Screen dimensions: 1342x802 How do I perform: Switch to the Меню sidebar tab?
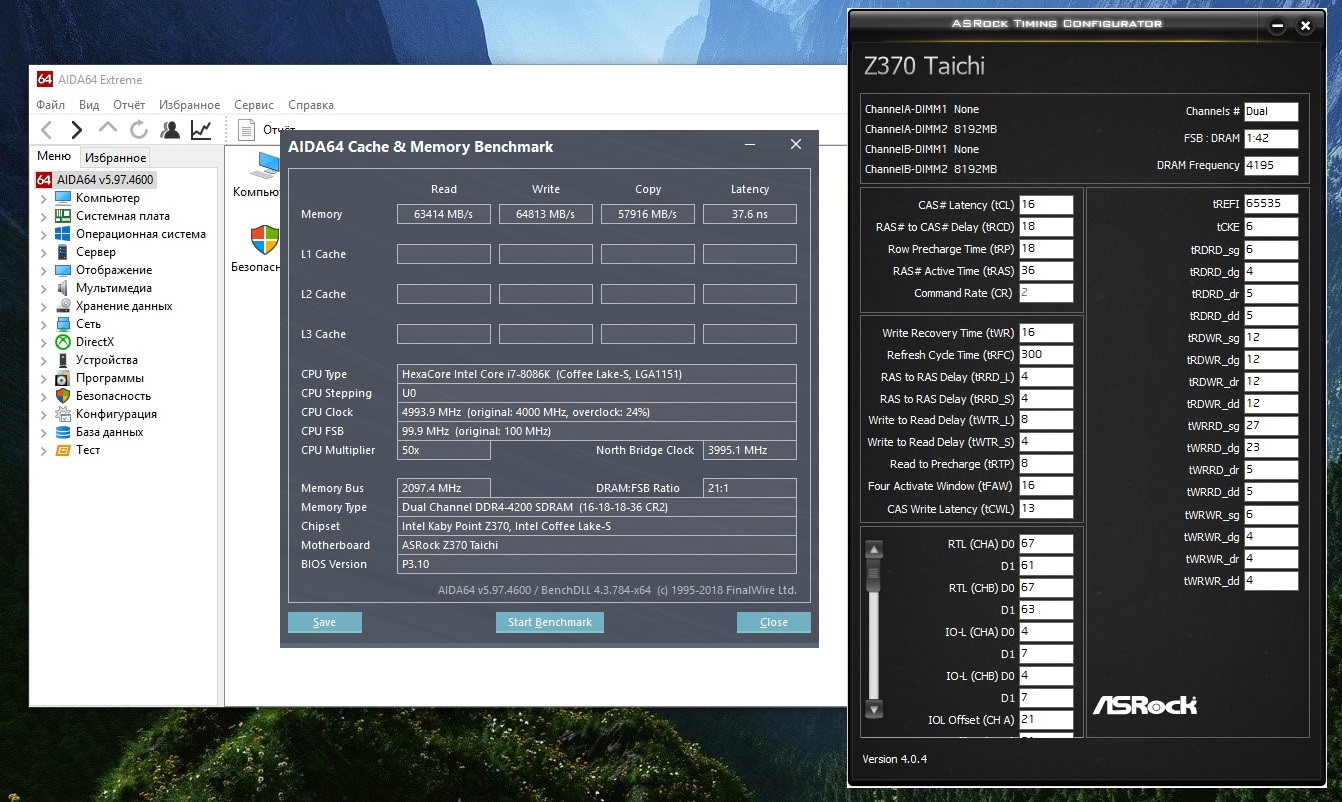[54, 156]
